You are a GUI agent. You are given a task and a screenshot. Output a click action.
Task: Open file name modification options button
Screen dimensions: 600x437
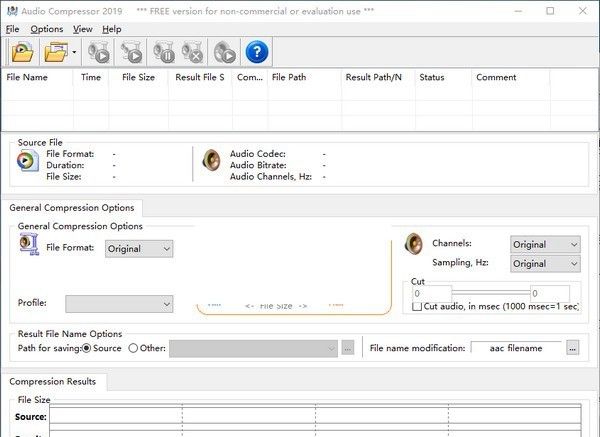(572, 348)
